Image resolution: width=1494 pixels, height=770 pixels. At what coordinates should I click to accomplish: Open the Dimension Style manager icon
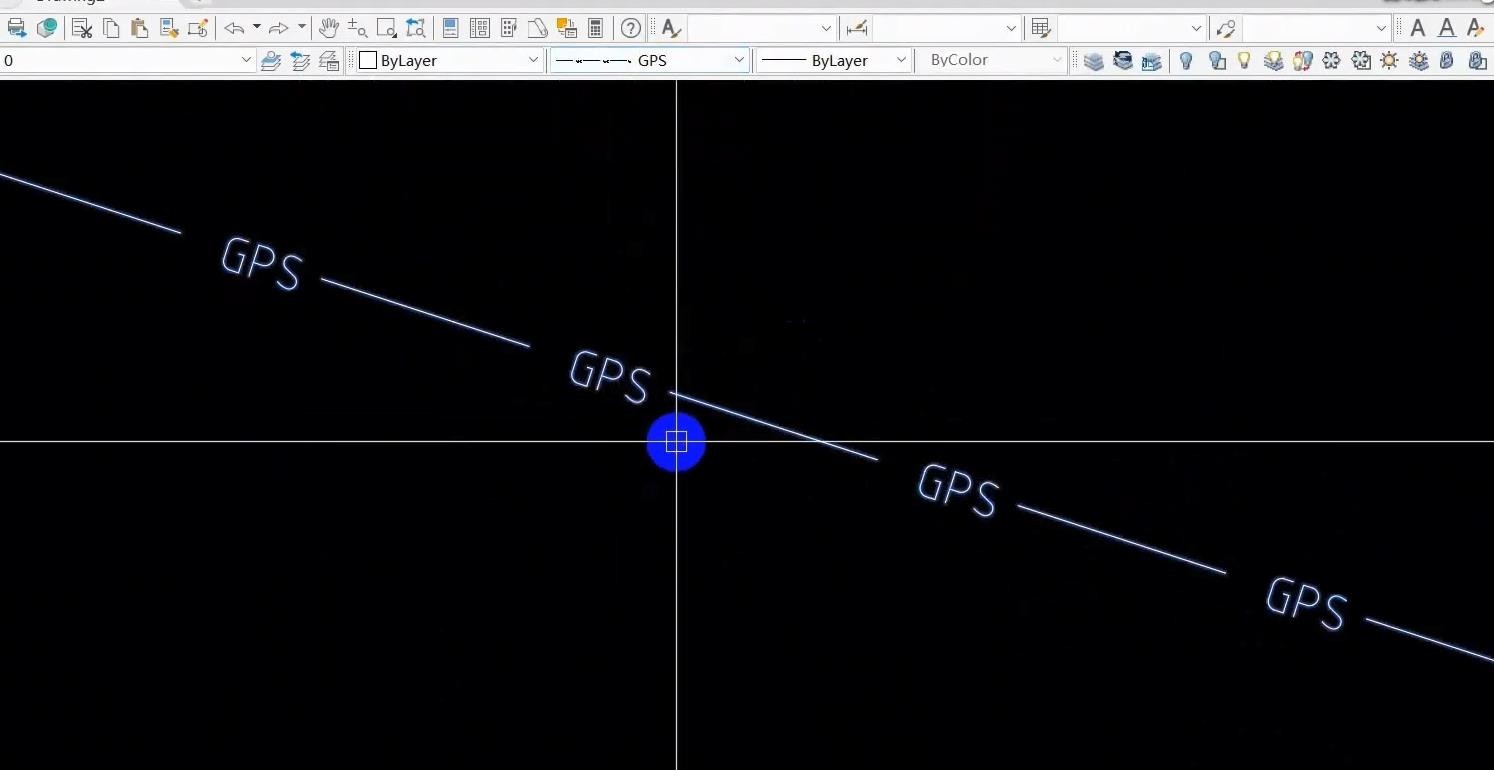click(x=856, y=28)
